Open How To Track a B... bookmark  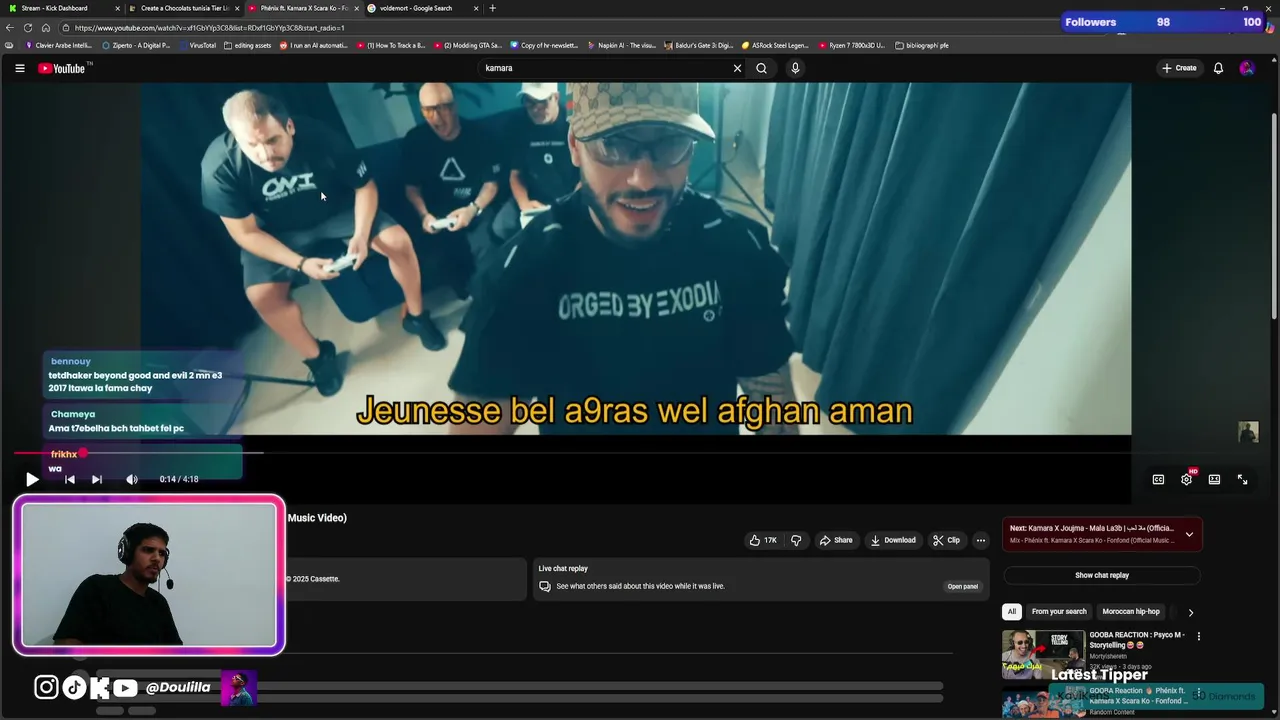click(391, 45)
